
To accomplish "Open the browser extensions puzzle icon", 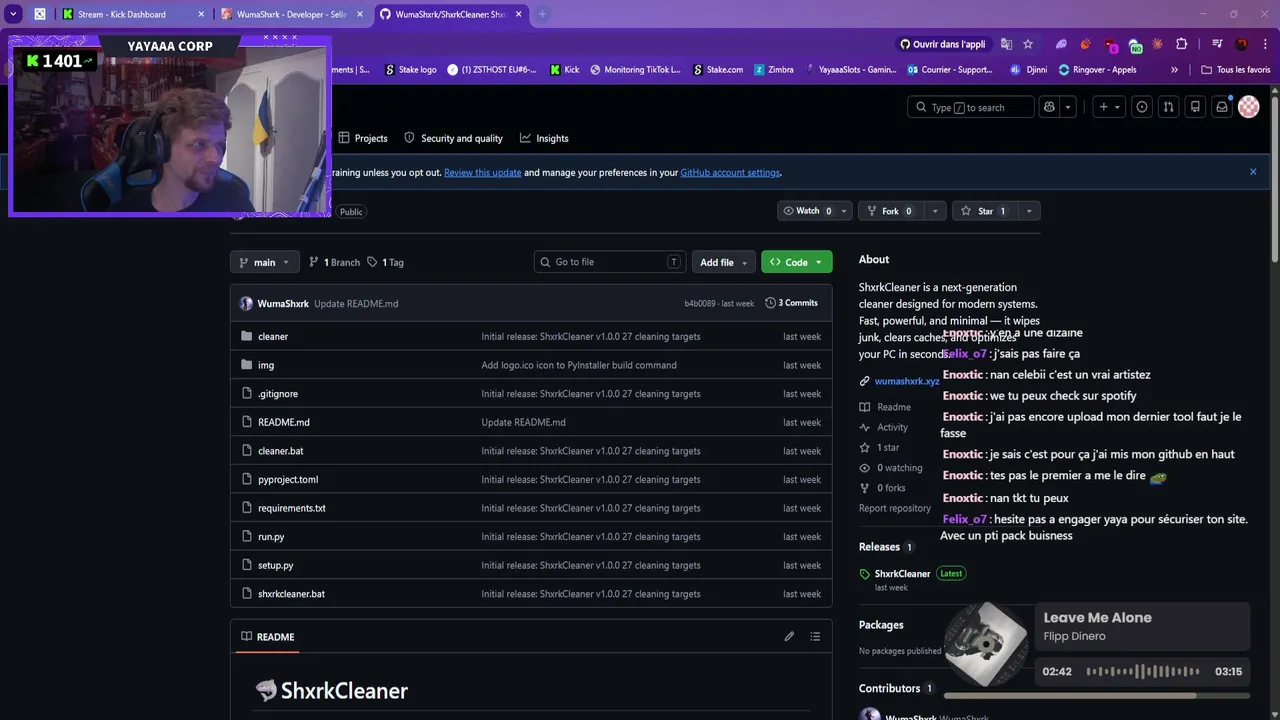I will point(1182,44).
